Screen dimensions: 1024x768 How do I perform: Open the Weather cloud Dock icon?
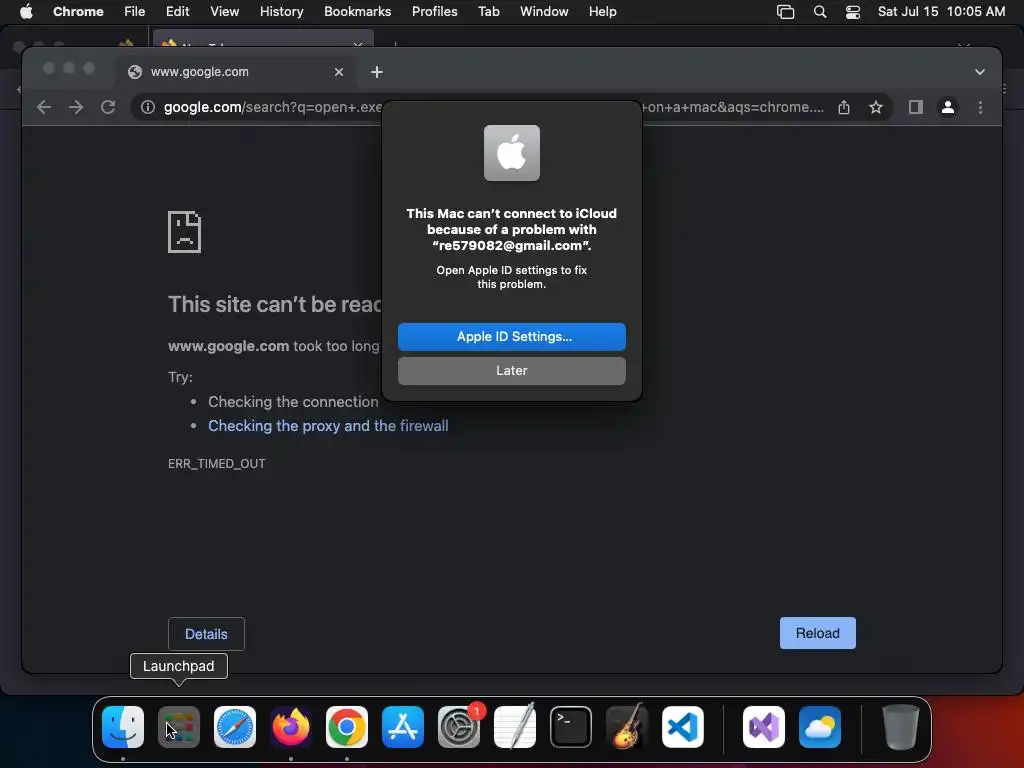click(x=820, y=726)
